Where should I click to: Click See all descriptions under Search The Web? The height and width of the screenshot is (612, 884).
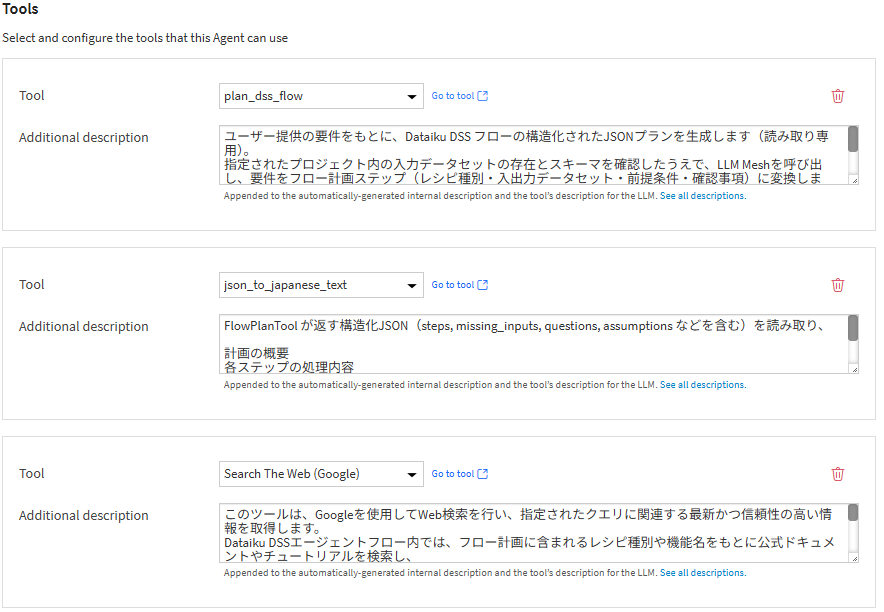point(702,574)
